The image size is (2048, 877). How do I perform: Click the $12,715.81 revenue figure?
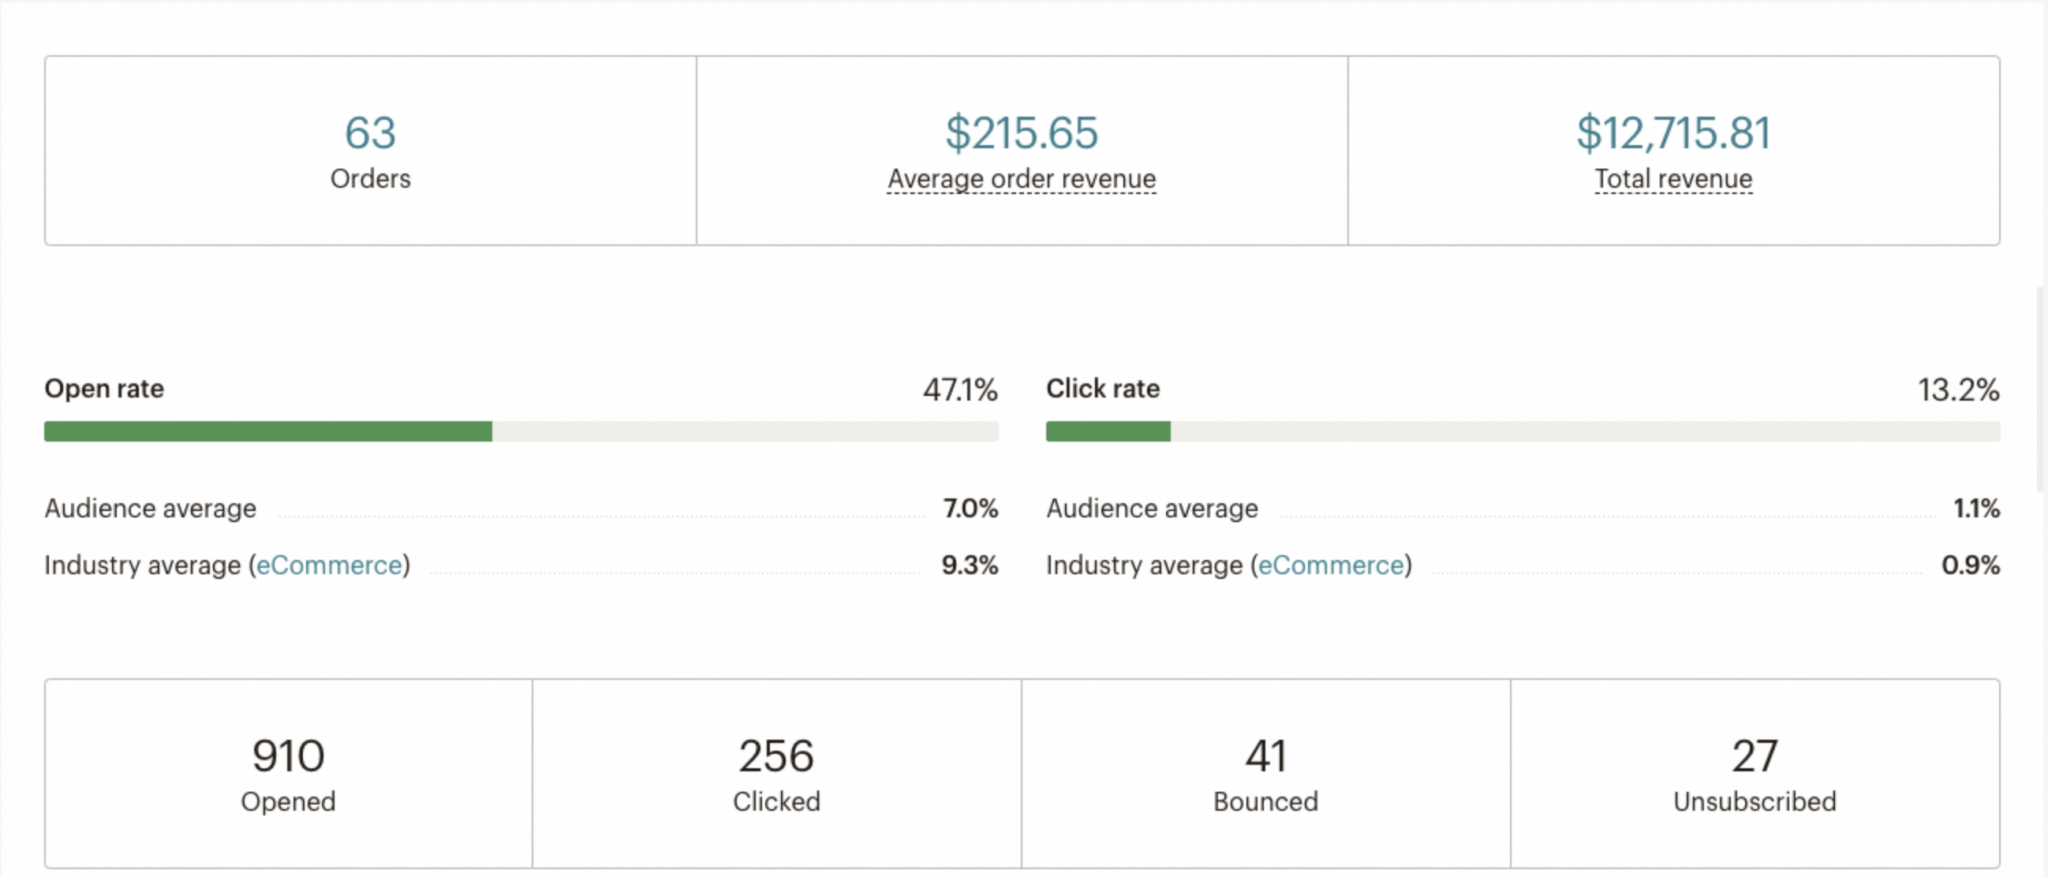(x=1673, y=133)
